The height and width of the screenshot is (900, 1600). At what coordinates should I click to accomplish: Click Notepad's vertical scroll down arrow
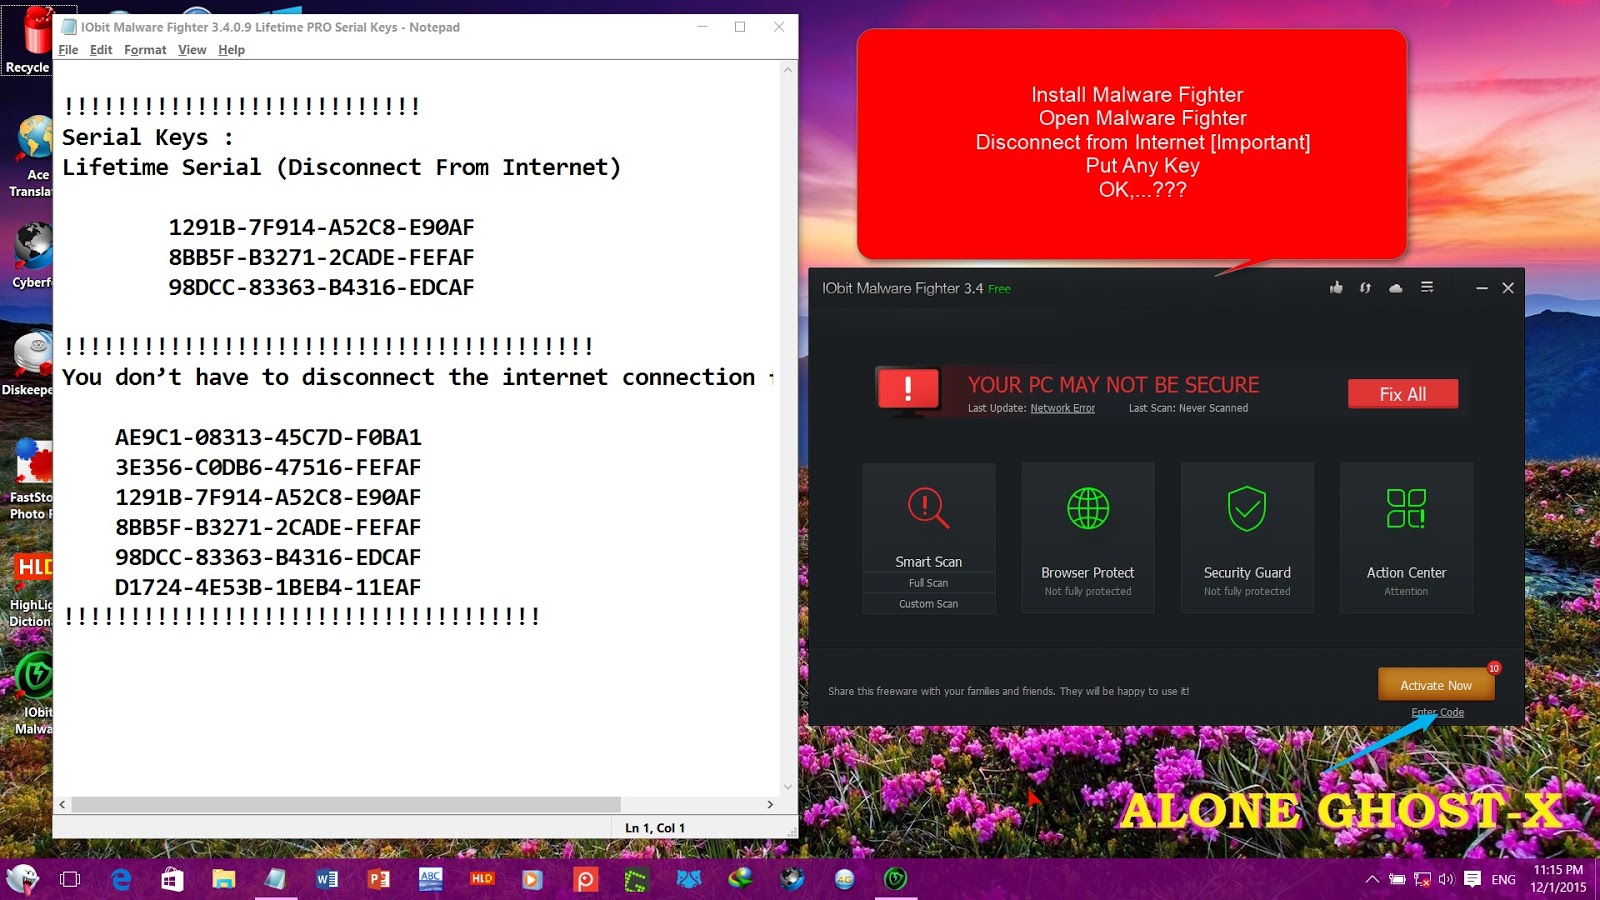coord(788,787)
